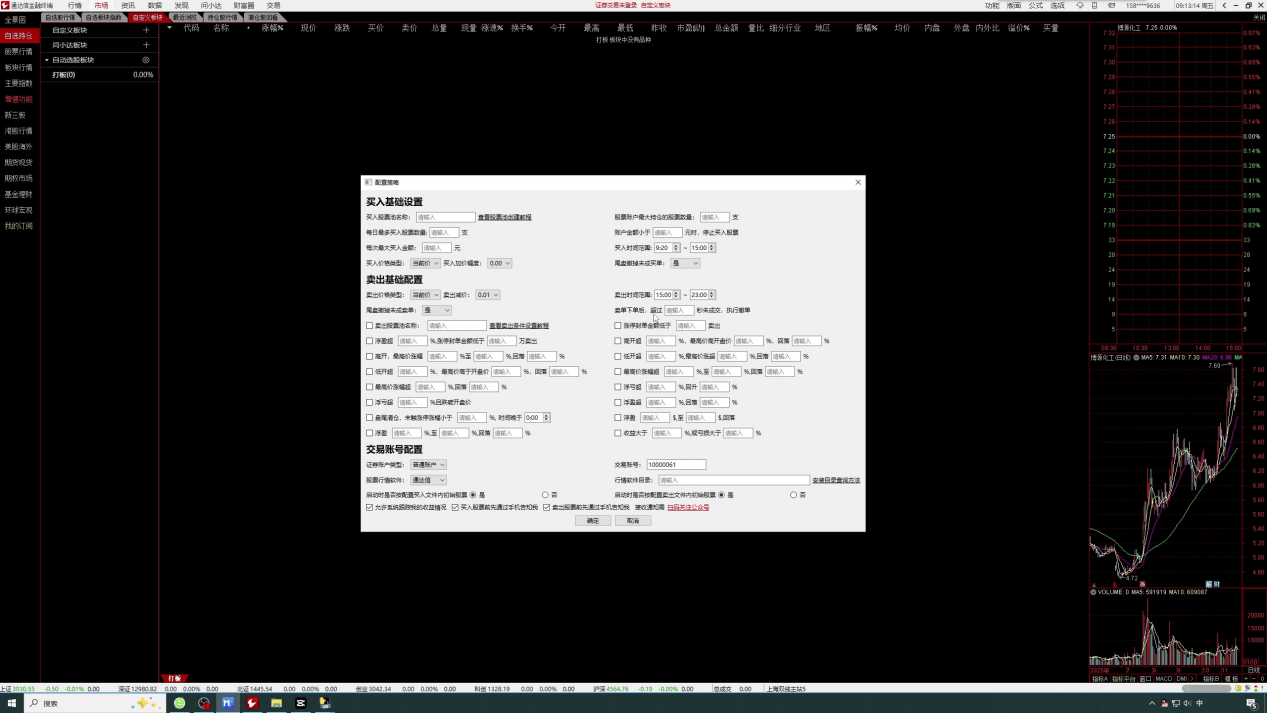Click the green WeChat icon in taskbar

pyautogui.click(x=180, y=704)
